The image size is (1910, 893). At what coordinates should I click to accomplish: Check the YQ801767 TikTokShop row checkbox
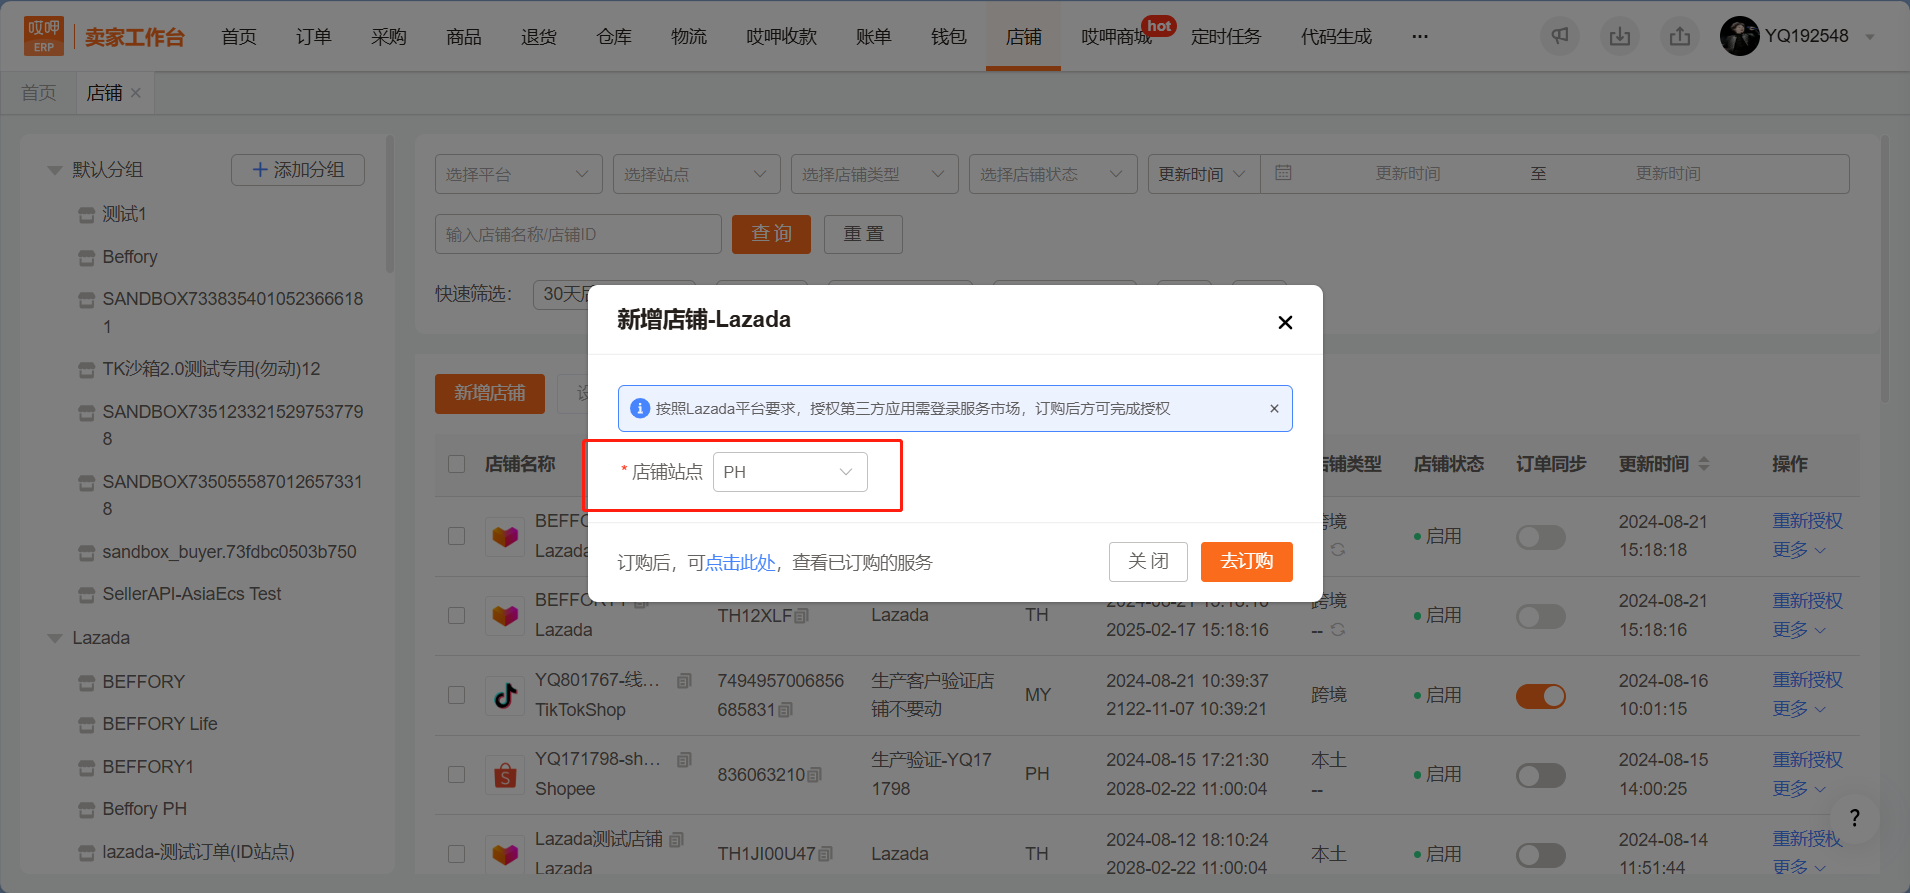tap(457, 695)
